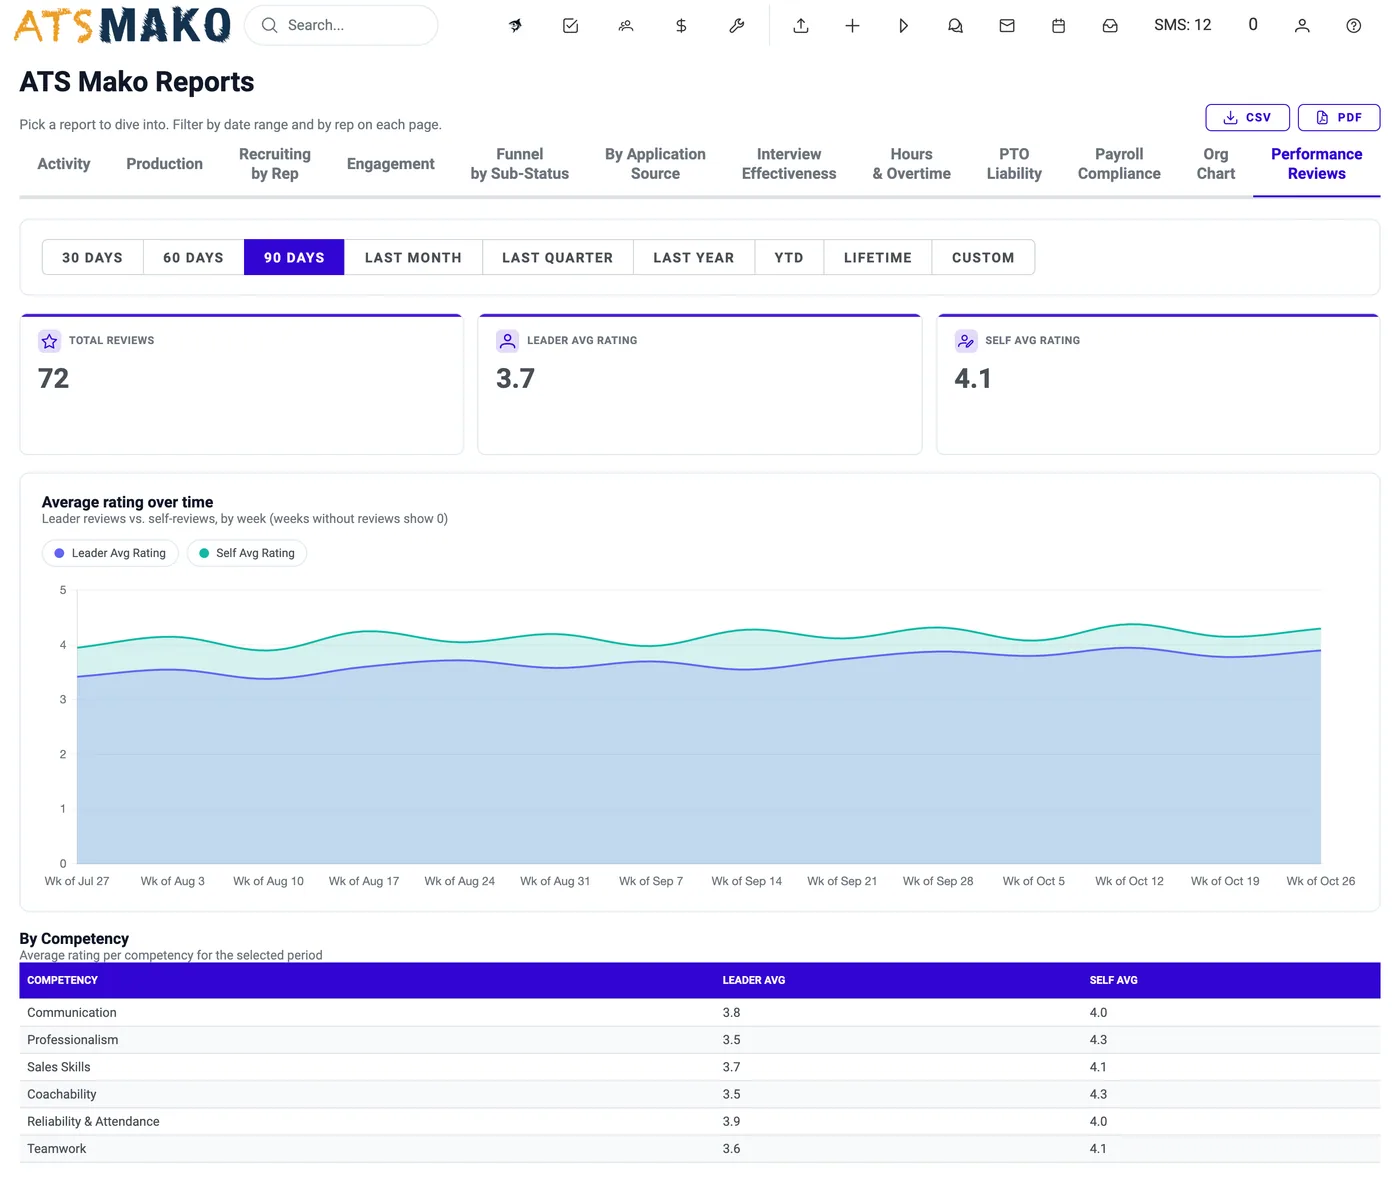This screenshot has height=1186, width=1400.
Task: Open the Engagement tab
Action: [391, 164]
